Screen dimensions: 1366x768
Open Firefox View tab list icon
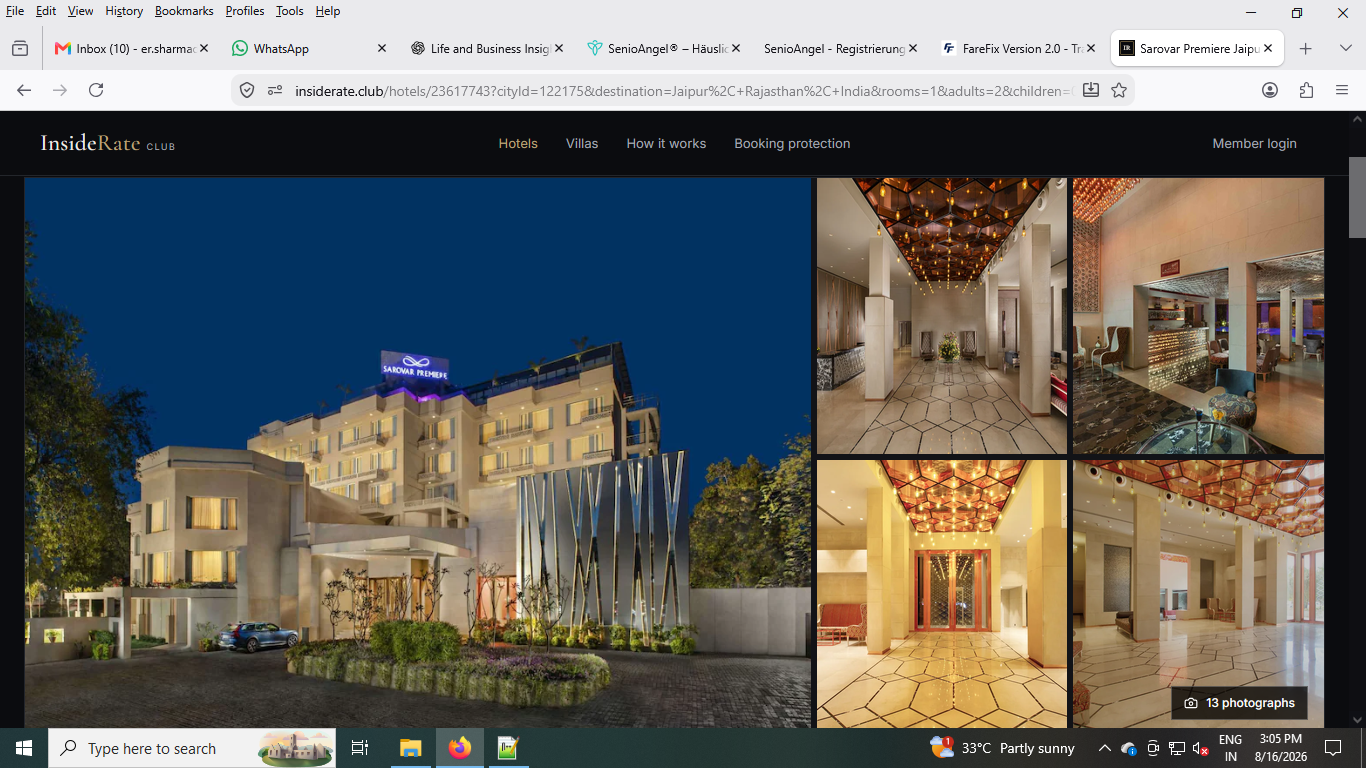[20, 48]
